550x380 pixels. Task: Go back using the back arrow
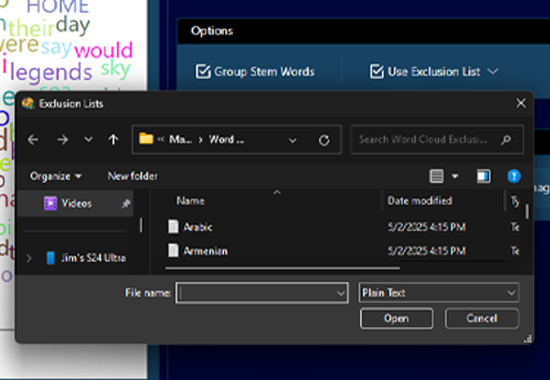tap(33, 140)
